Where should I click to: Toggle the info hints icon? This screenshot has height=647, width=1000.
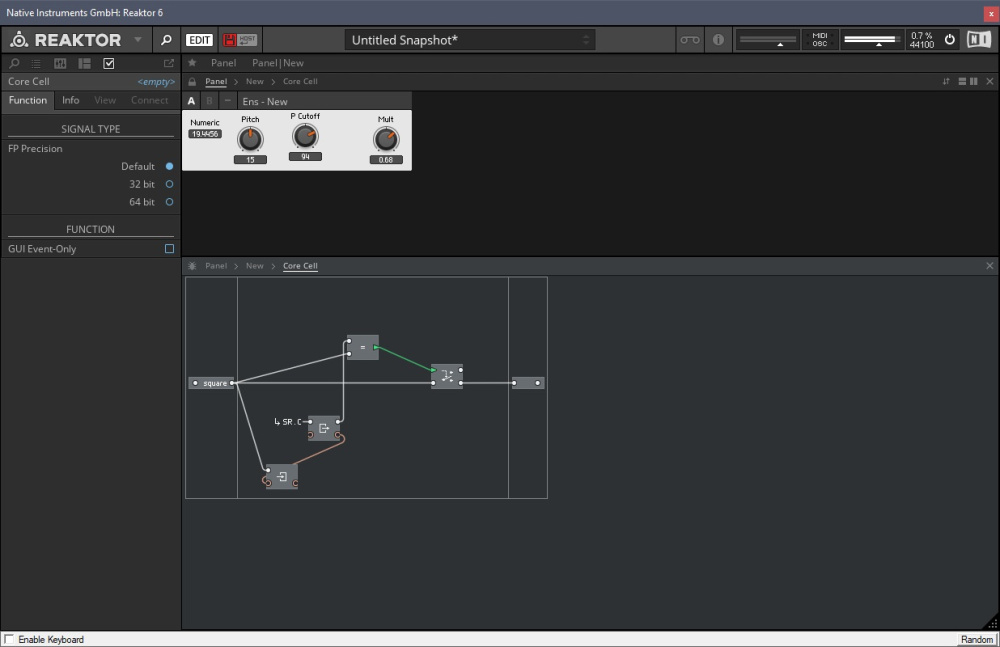[x=718, y=40]
